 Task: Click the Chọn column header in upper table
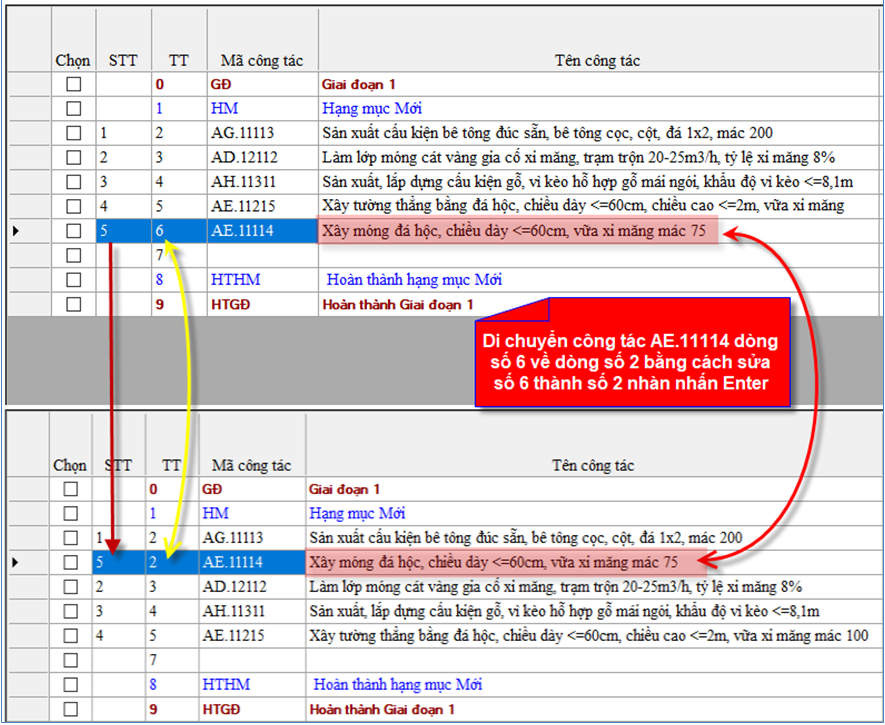pos(72,61)
